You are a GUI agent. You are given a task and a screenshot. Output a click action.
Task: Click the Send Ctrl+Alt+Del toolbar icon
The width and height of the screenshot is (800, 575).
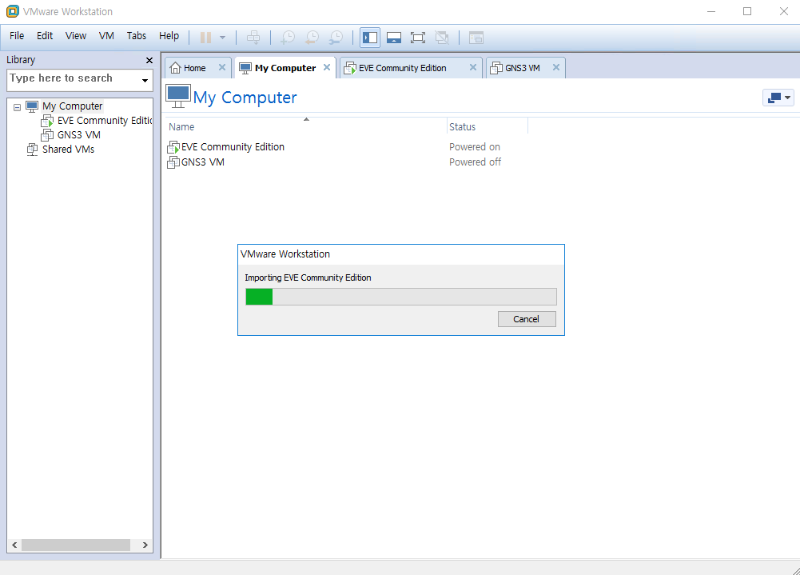coord(254,37)
